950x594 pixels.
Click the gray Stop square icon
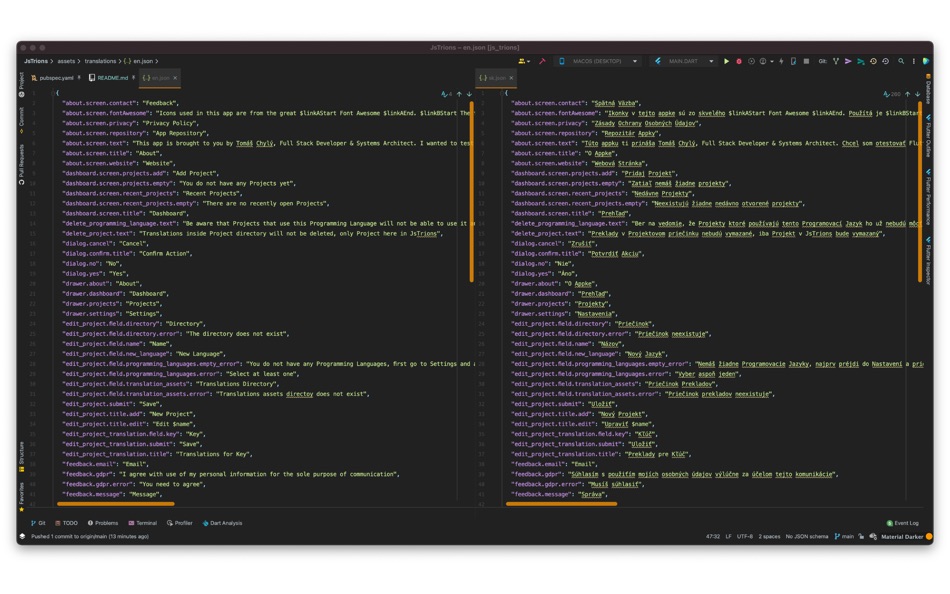806,61
